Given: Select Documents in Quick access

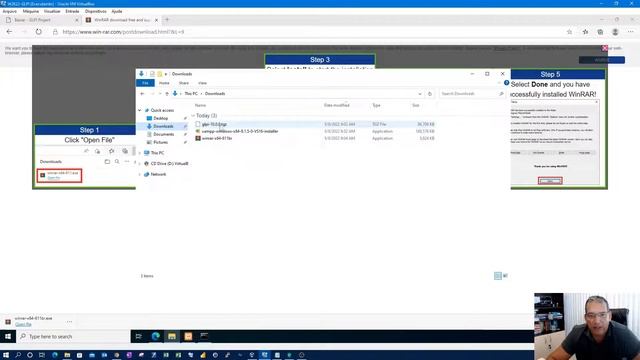Looking at the screenshot, I should 164,134.
